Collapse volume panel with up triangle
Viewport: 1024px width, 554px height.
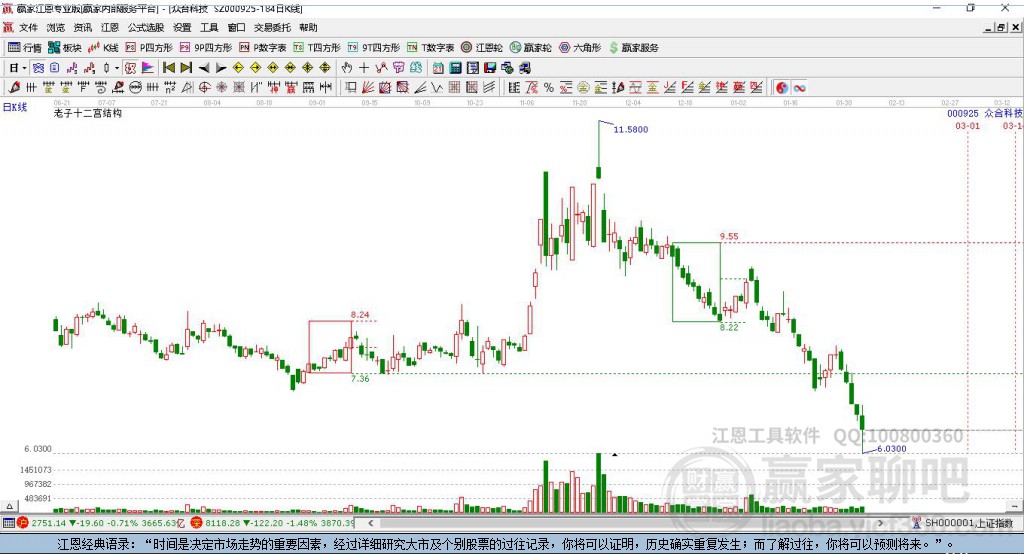click(9, 506)
